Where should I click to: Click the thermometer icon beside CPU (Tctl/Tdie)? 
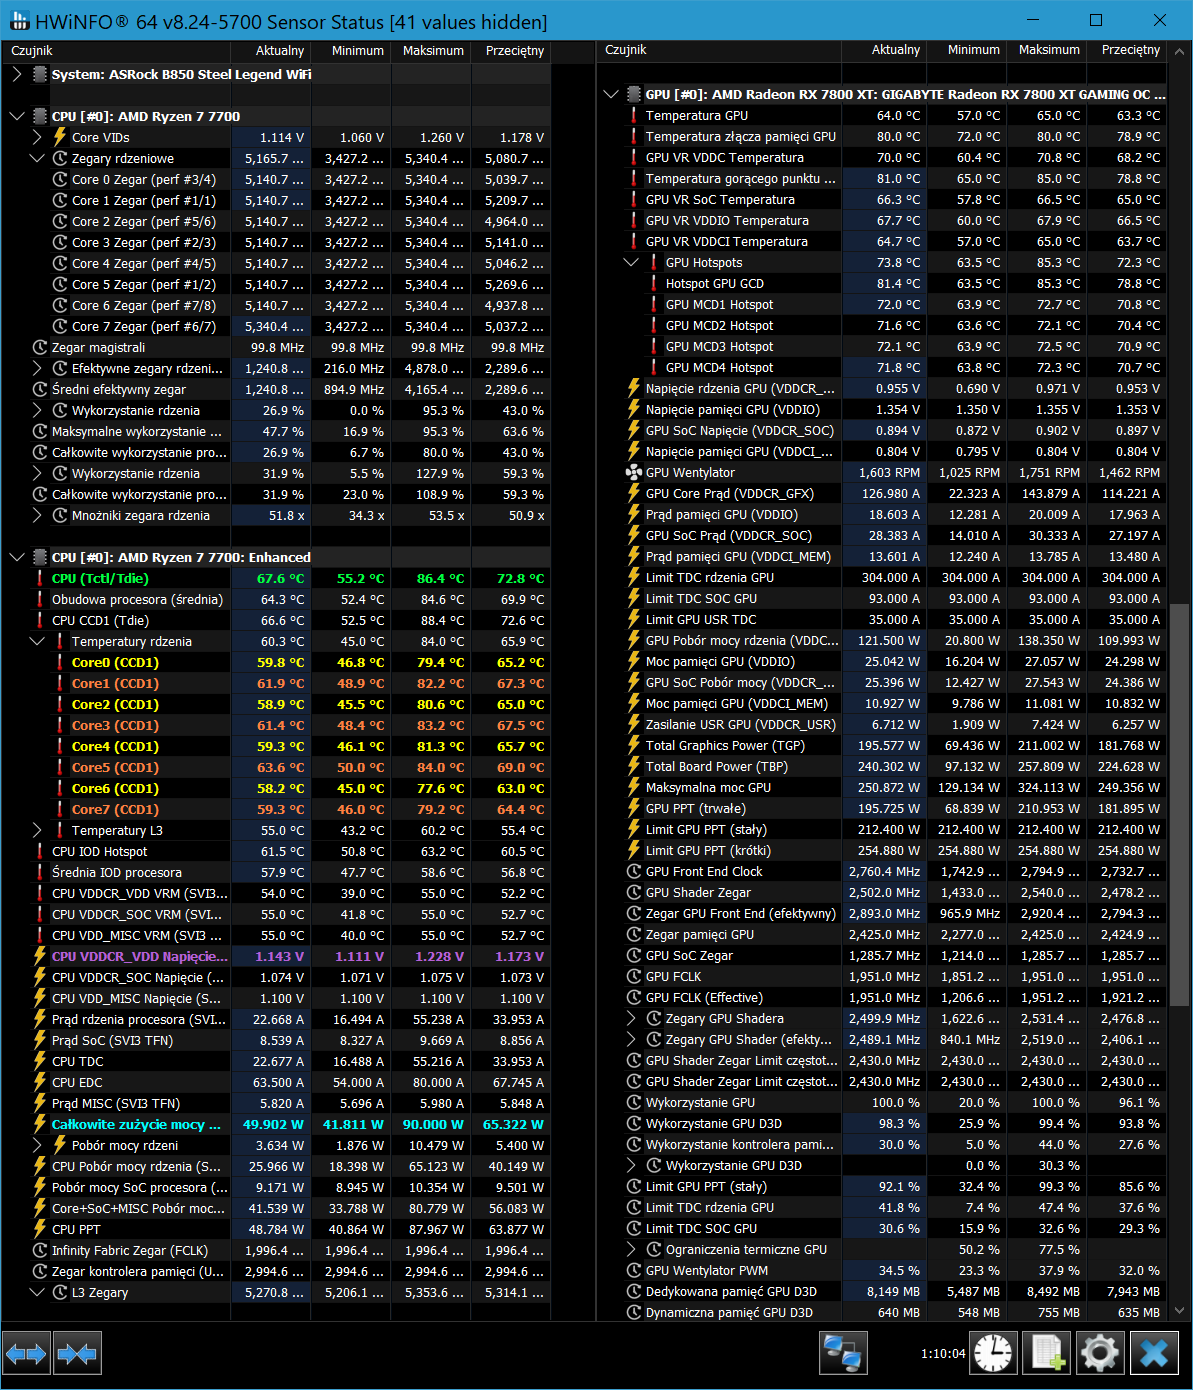point(40,578)
